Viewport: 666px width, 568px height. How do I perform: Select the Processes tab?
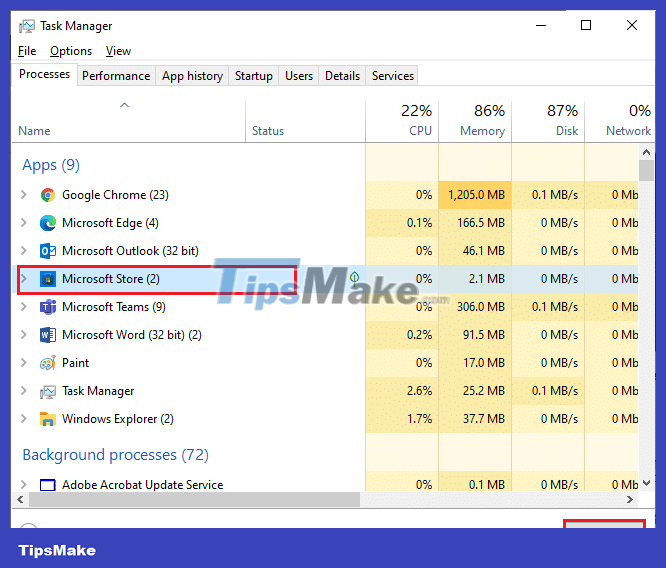44,74
